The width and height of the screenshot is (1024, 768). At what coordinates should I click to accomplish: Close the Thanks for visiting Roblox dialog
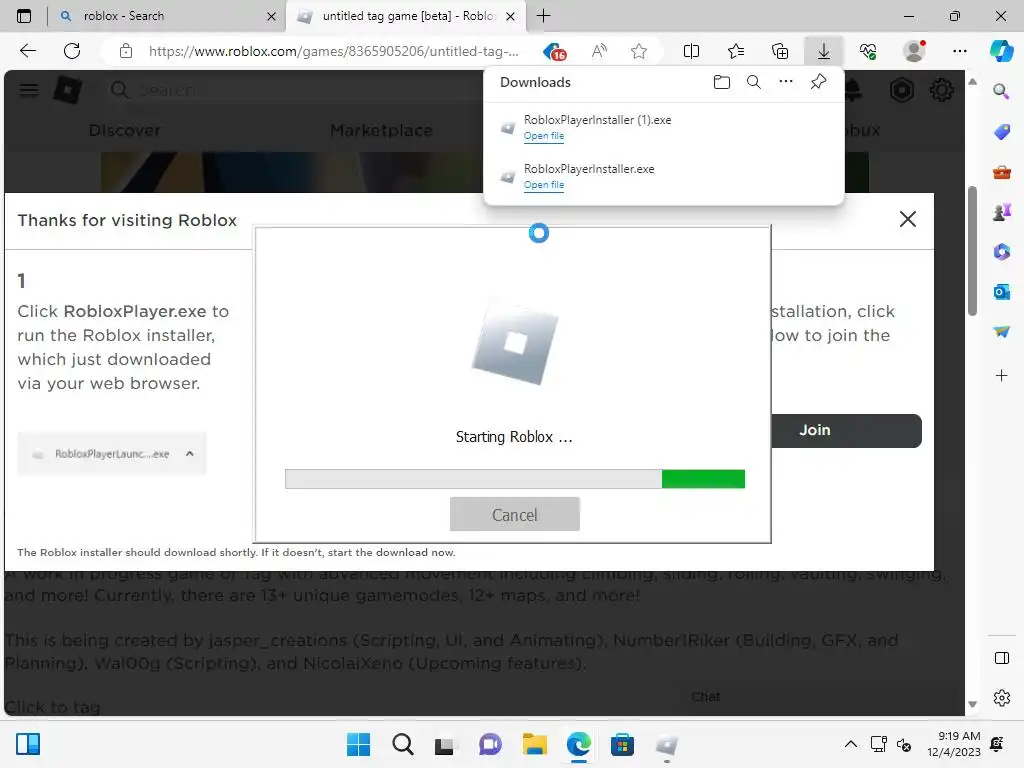908,219
